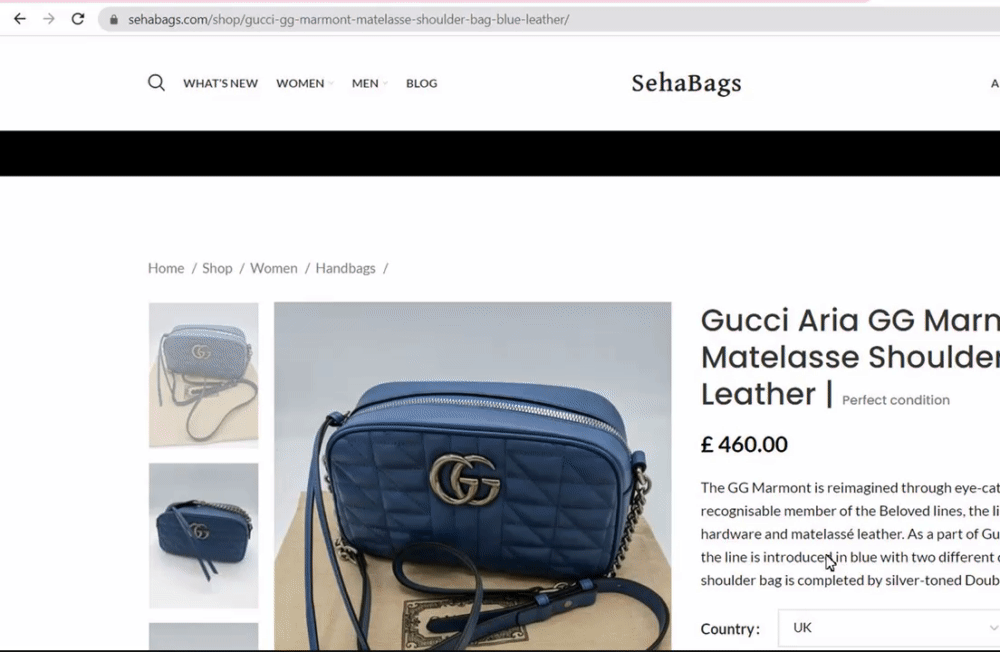Viewport: 1000px width, 652px height.
Task: Reload the page with the refresh icon
Action: pyautogui.click(x=78, y=19)
